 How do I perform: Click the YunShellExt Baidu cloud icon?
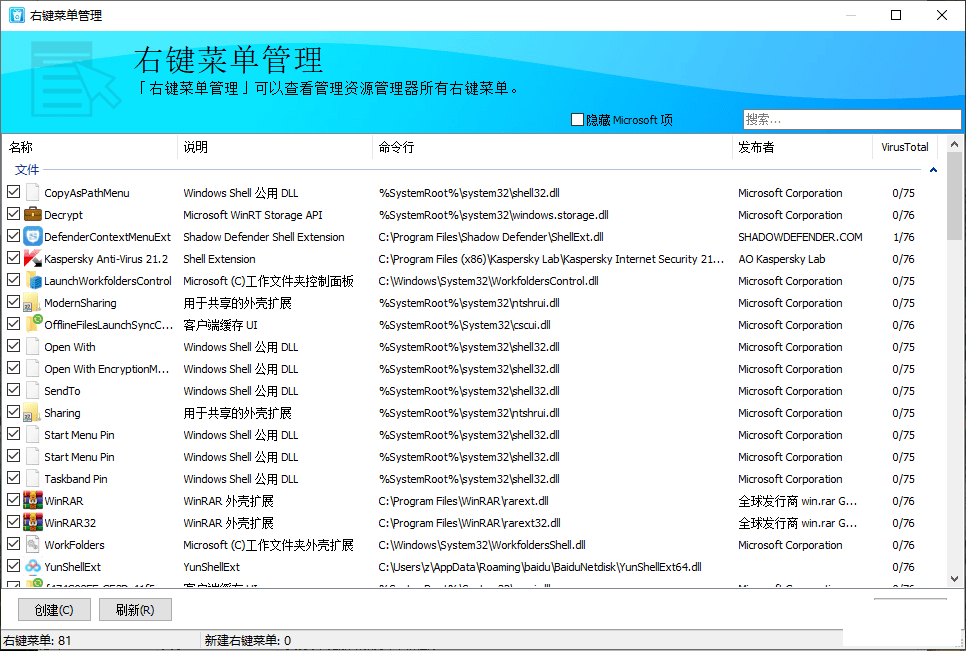tap(33, 567)
